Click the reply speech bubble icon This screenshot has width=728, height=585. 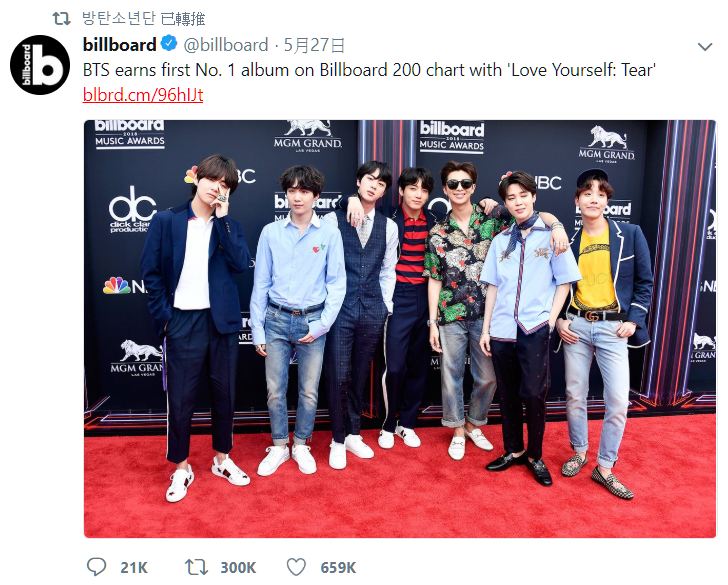96,567
